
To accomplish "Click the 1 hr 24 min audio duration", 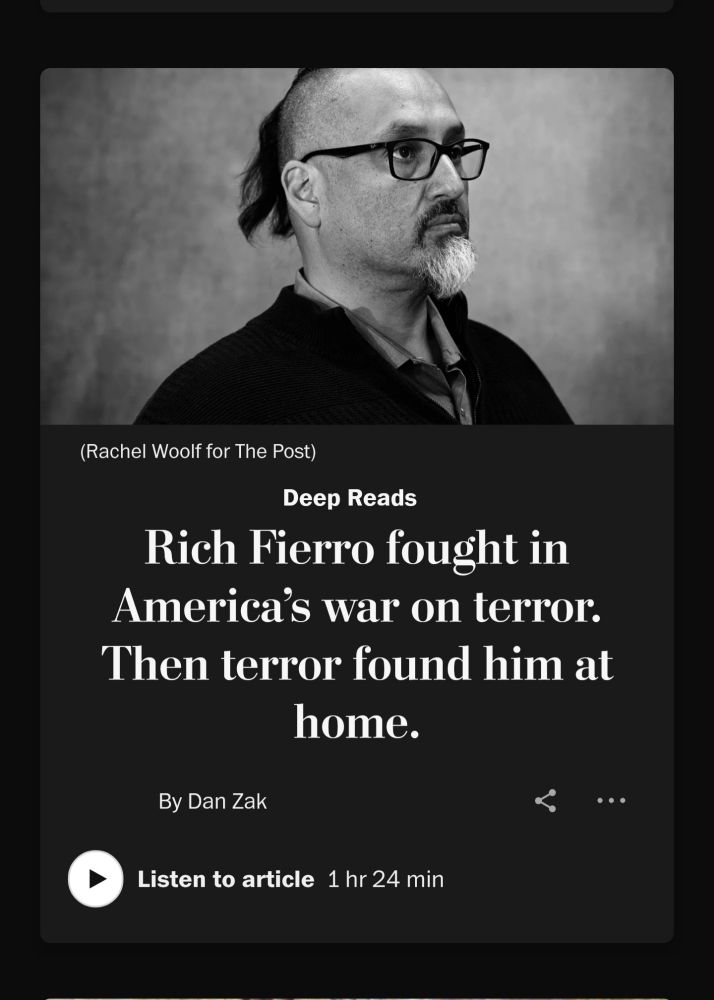I will tap(386, 879).
